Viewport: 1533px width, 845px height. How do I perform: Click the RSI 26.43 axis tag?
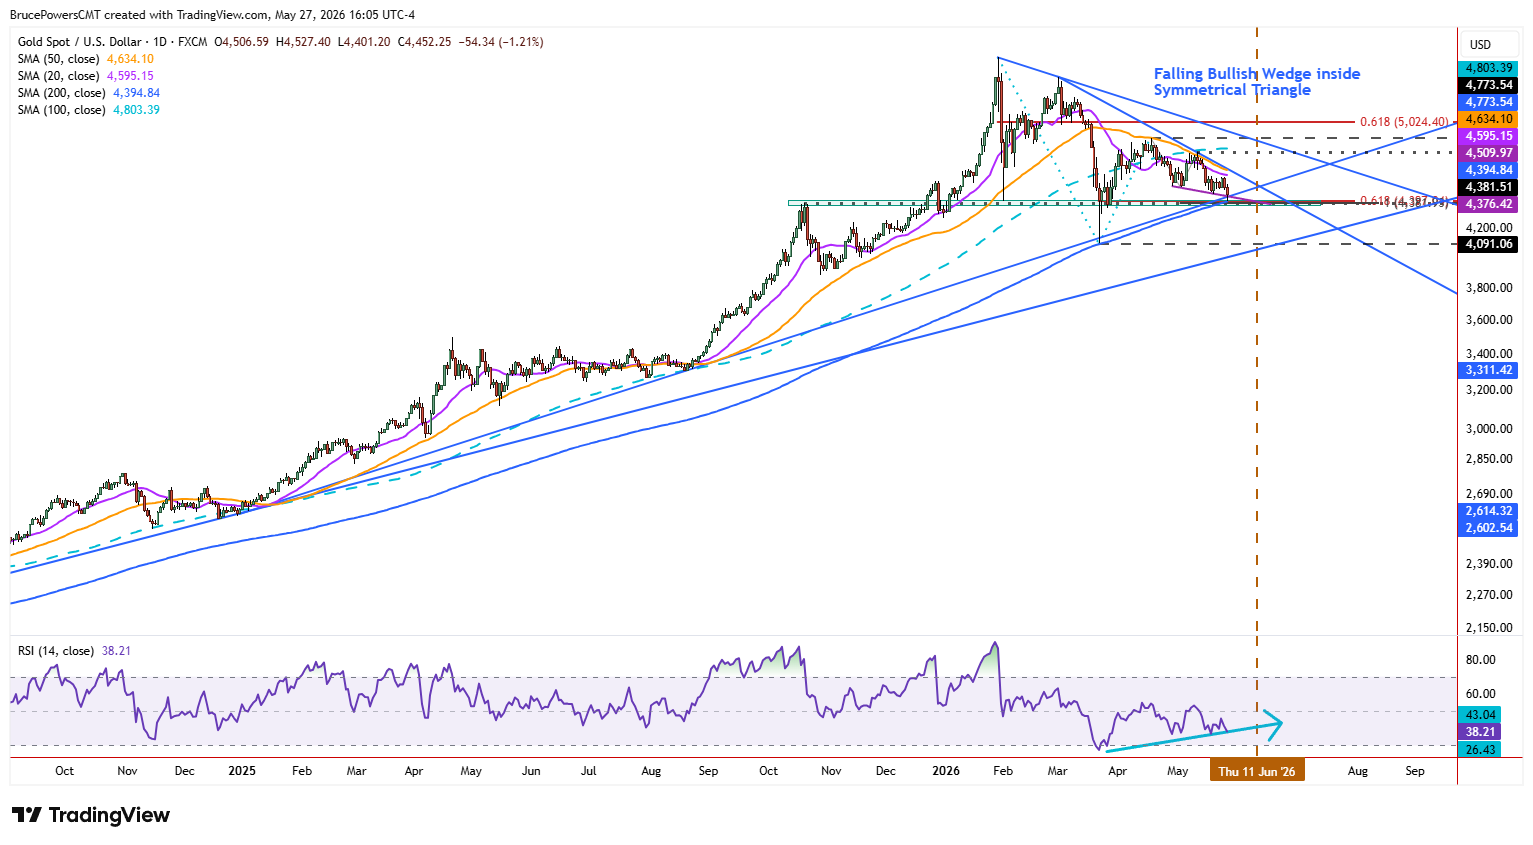coord(1480,749)
